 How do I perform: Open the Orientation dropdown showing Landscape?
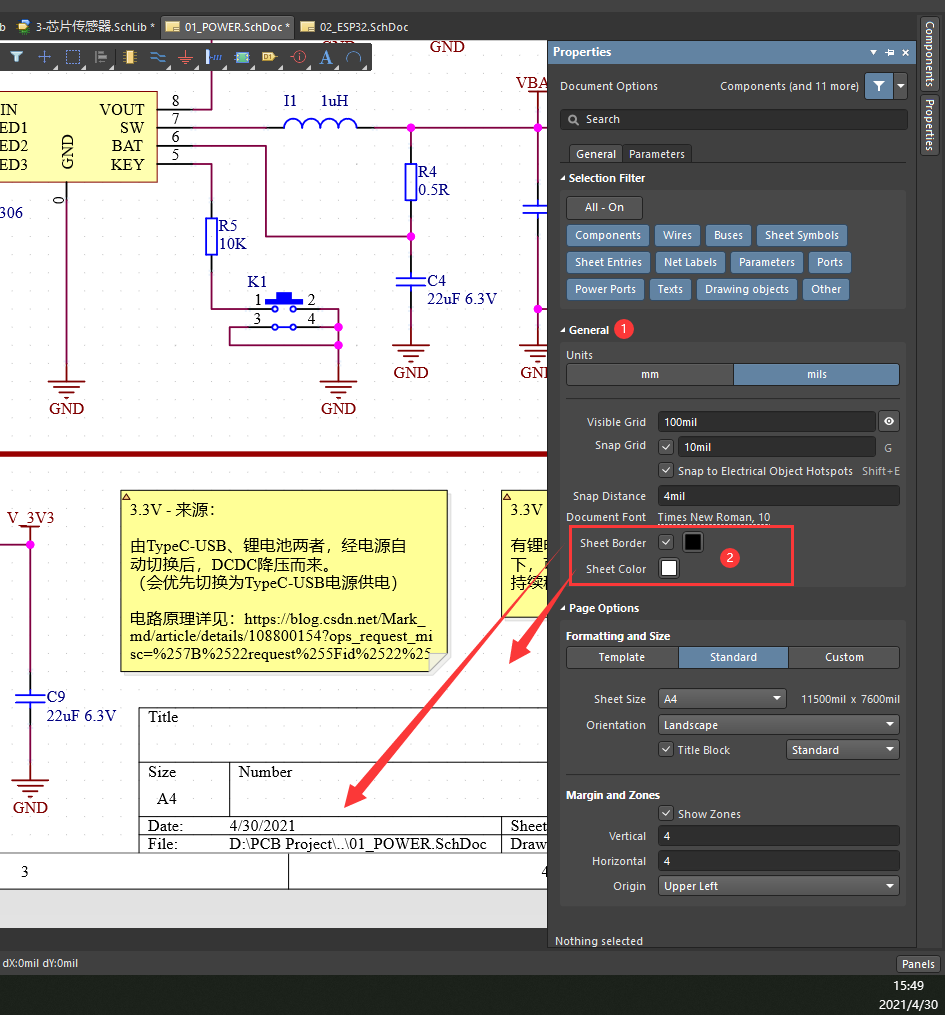coord(778,724)
